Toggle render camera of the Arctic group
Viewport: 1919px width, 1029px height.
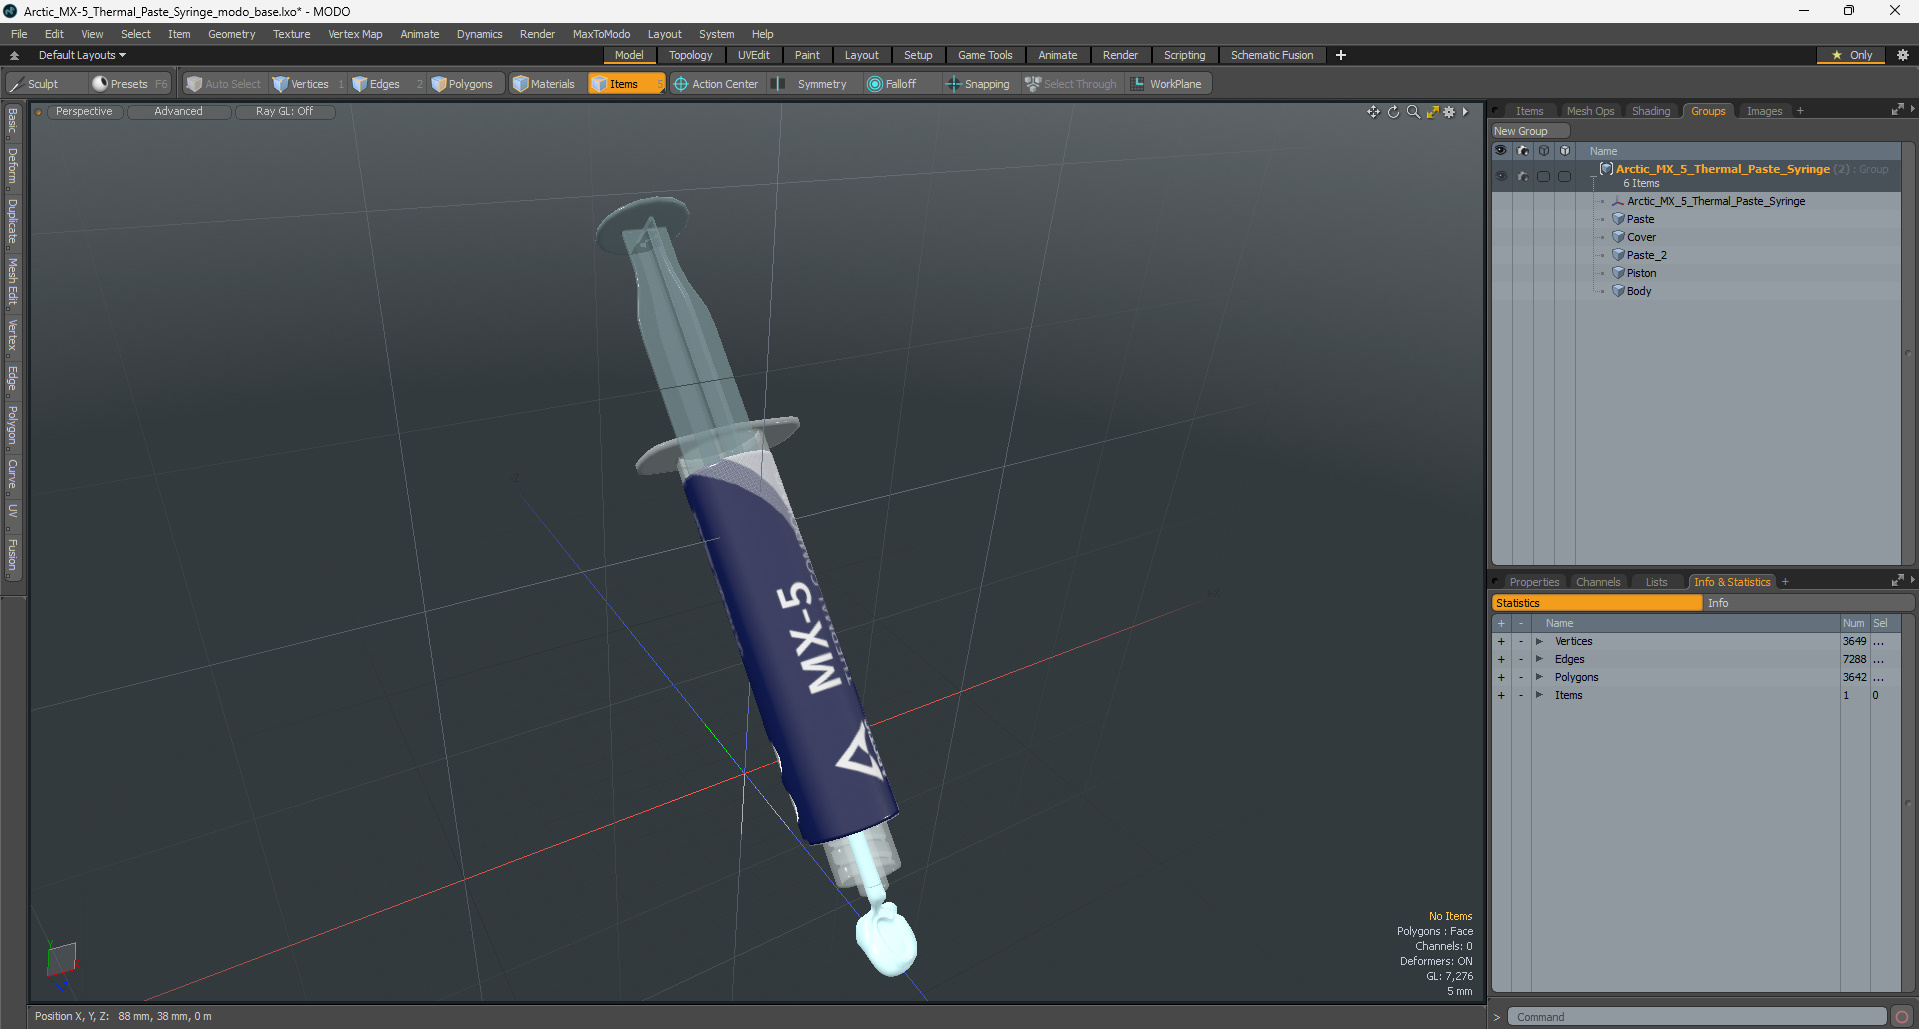coord(1522,176)
